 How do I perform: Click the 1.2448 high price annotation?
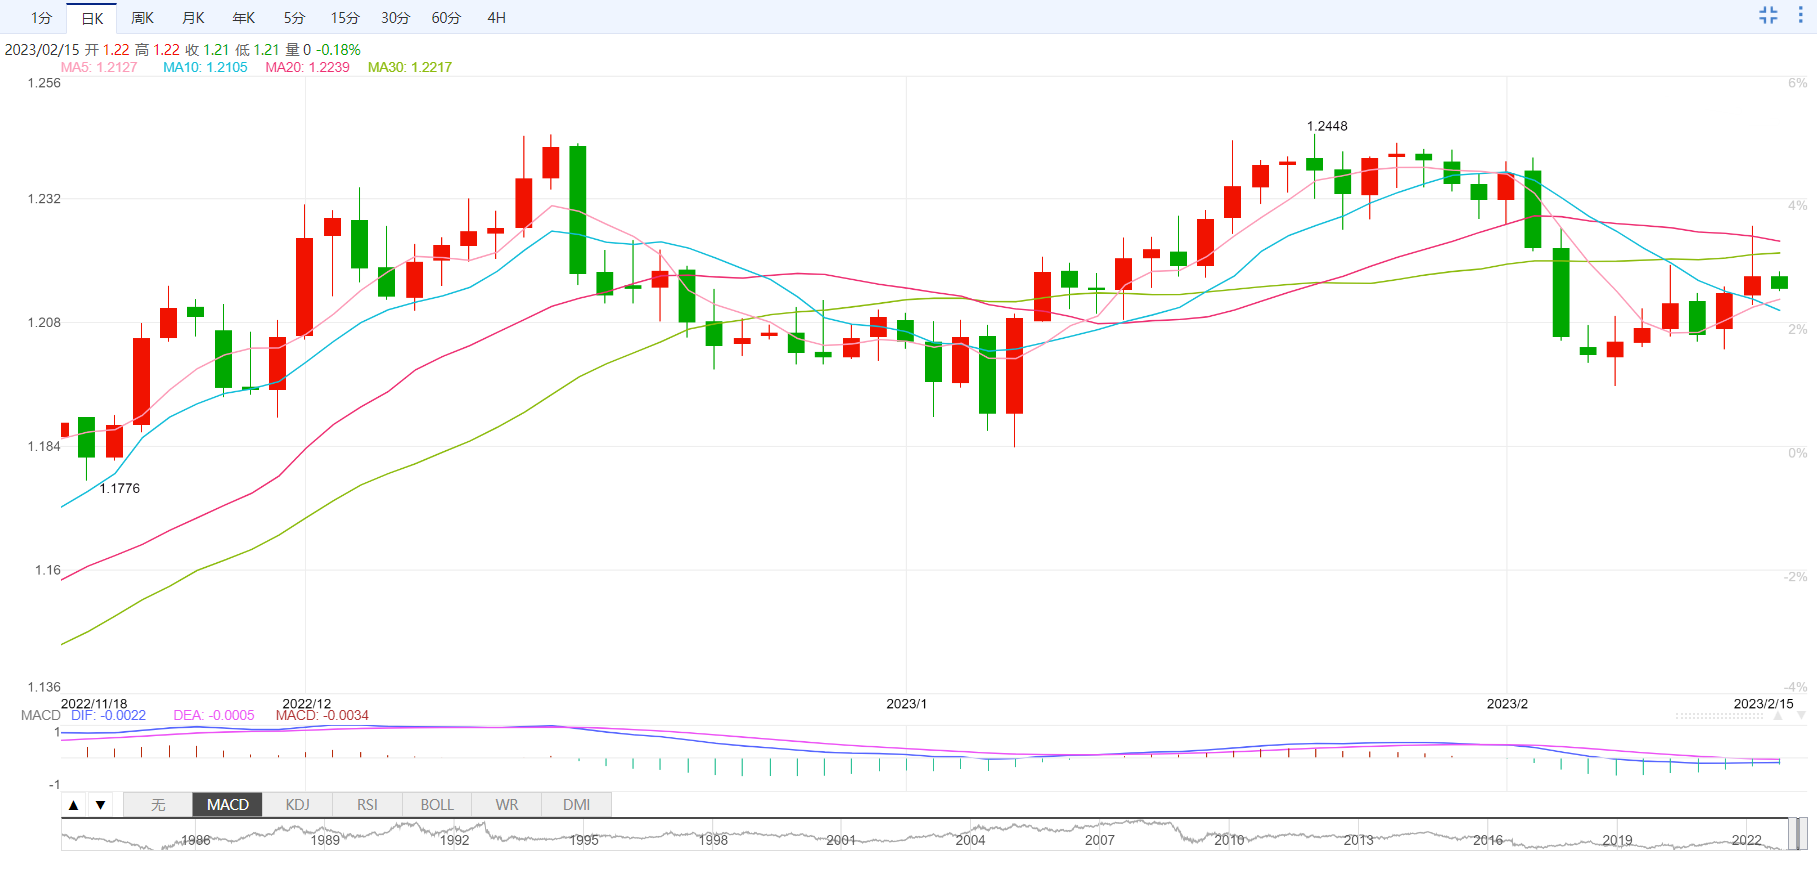1327,126
